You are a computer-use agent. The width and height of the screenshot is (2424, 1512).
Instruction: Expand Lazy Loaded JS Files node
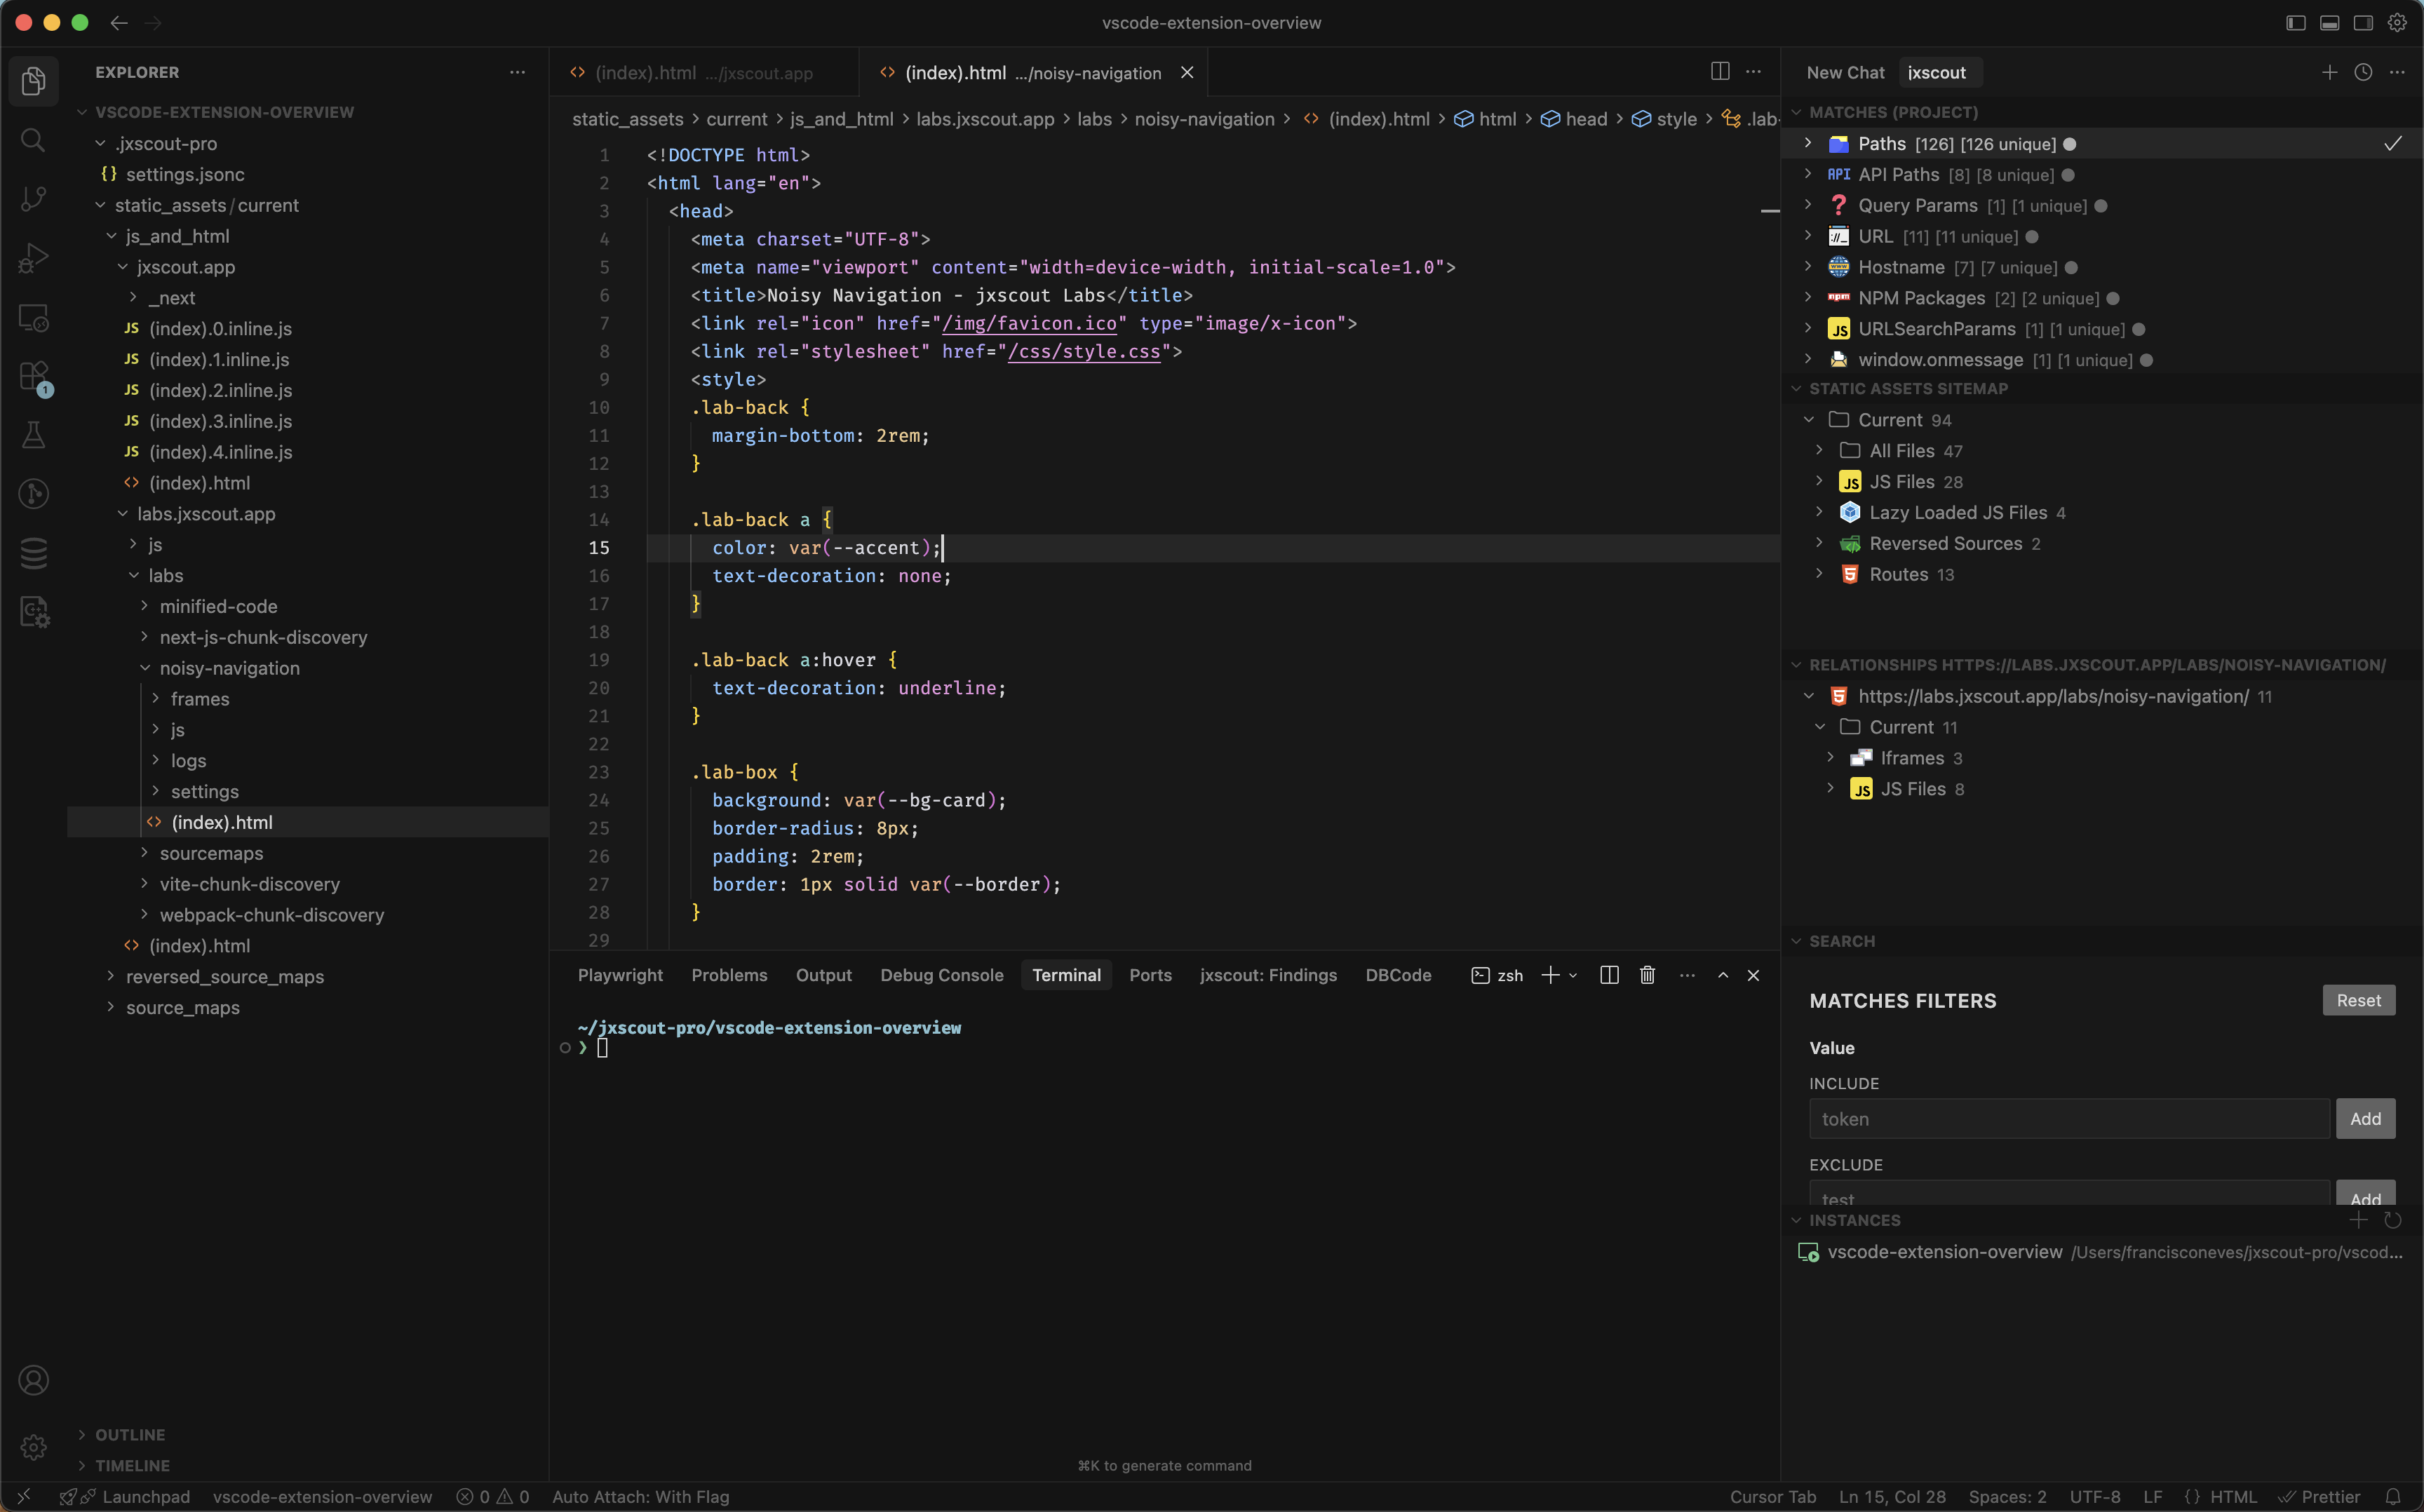coord(1819,512)
